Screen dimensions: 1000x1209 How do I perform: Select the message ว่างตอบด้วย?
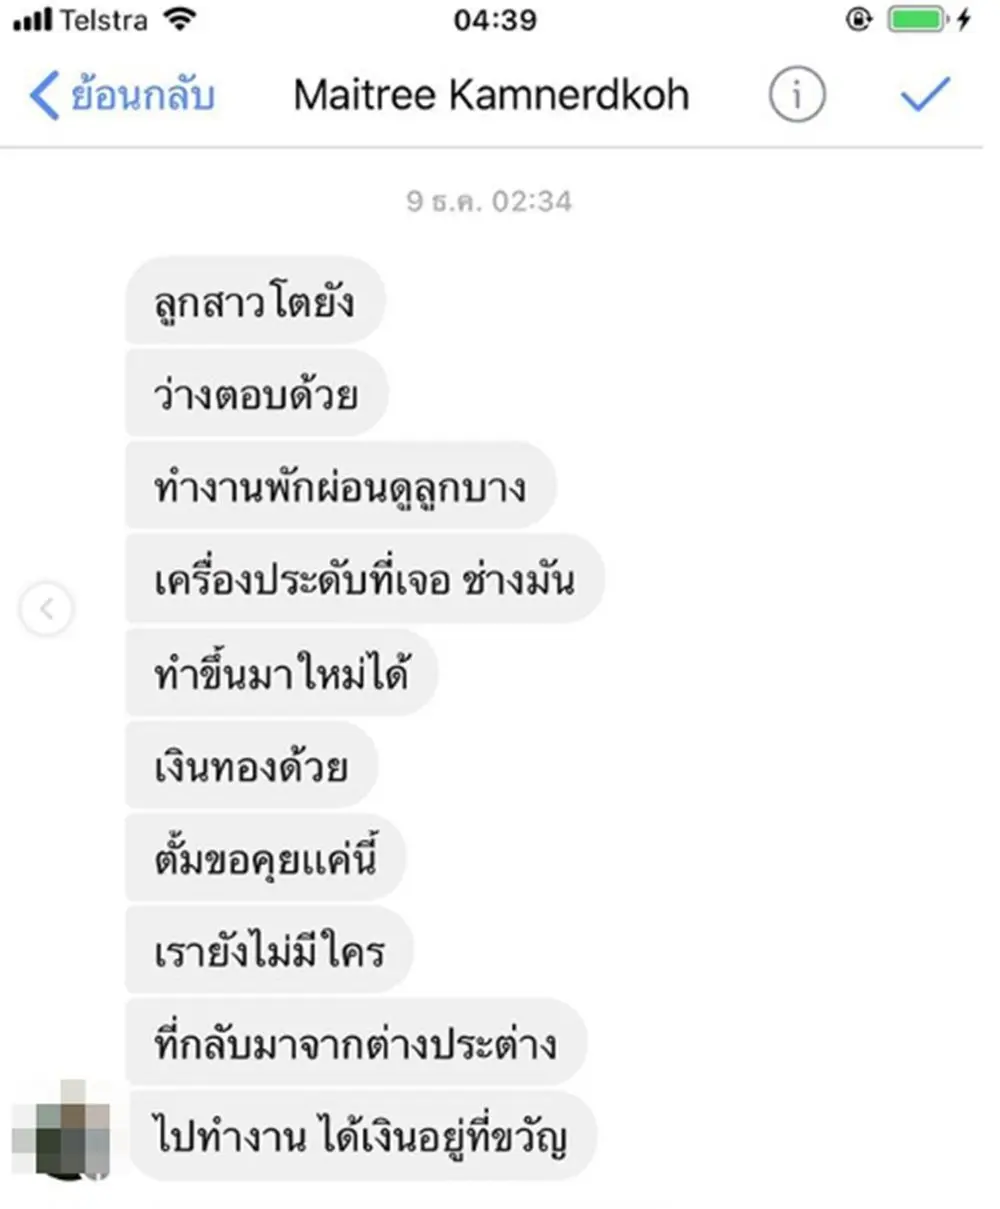click(x=257, y=395)
